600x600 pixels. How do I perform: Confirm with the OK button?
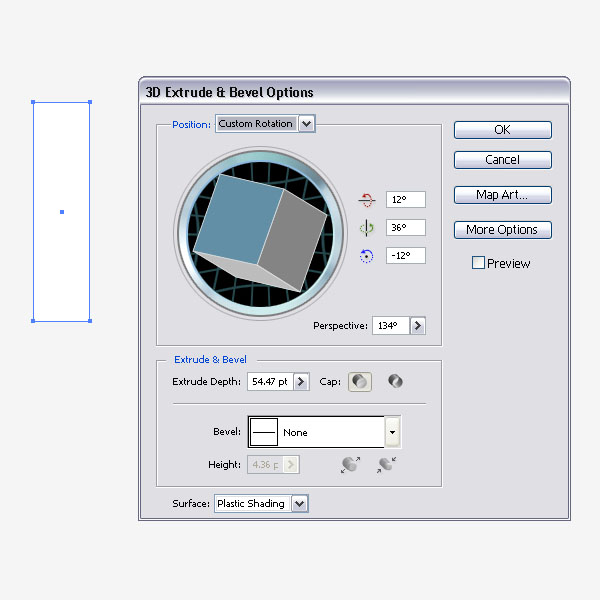pos(503,130)
